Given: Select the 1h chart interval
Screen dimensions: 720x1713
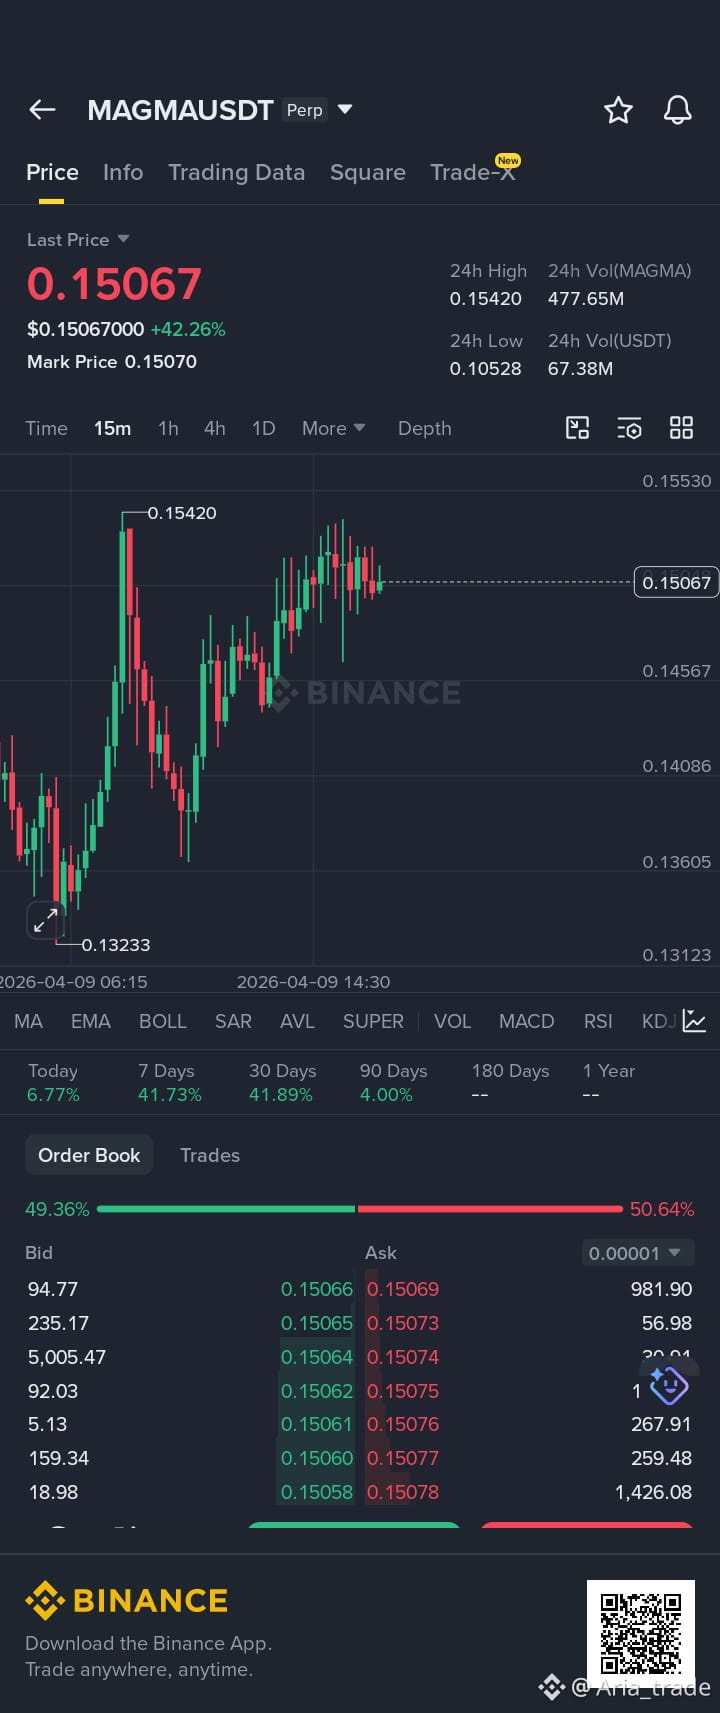Looking at the screenshot, I should point(168,428).
